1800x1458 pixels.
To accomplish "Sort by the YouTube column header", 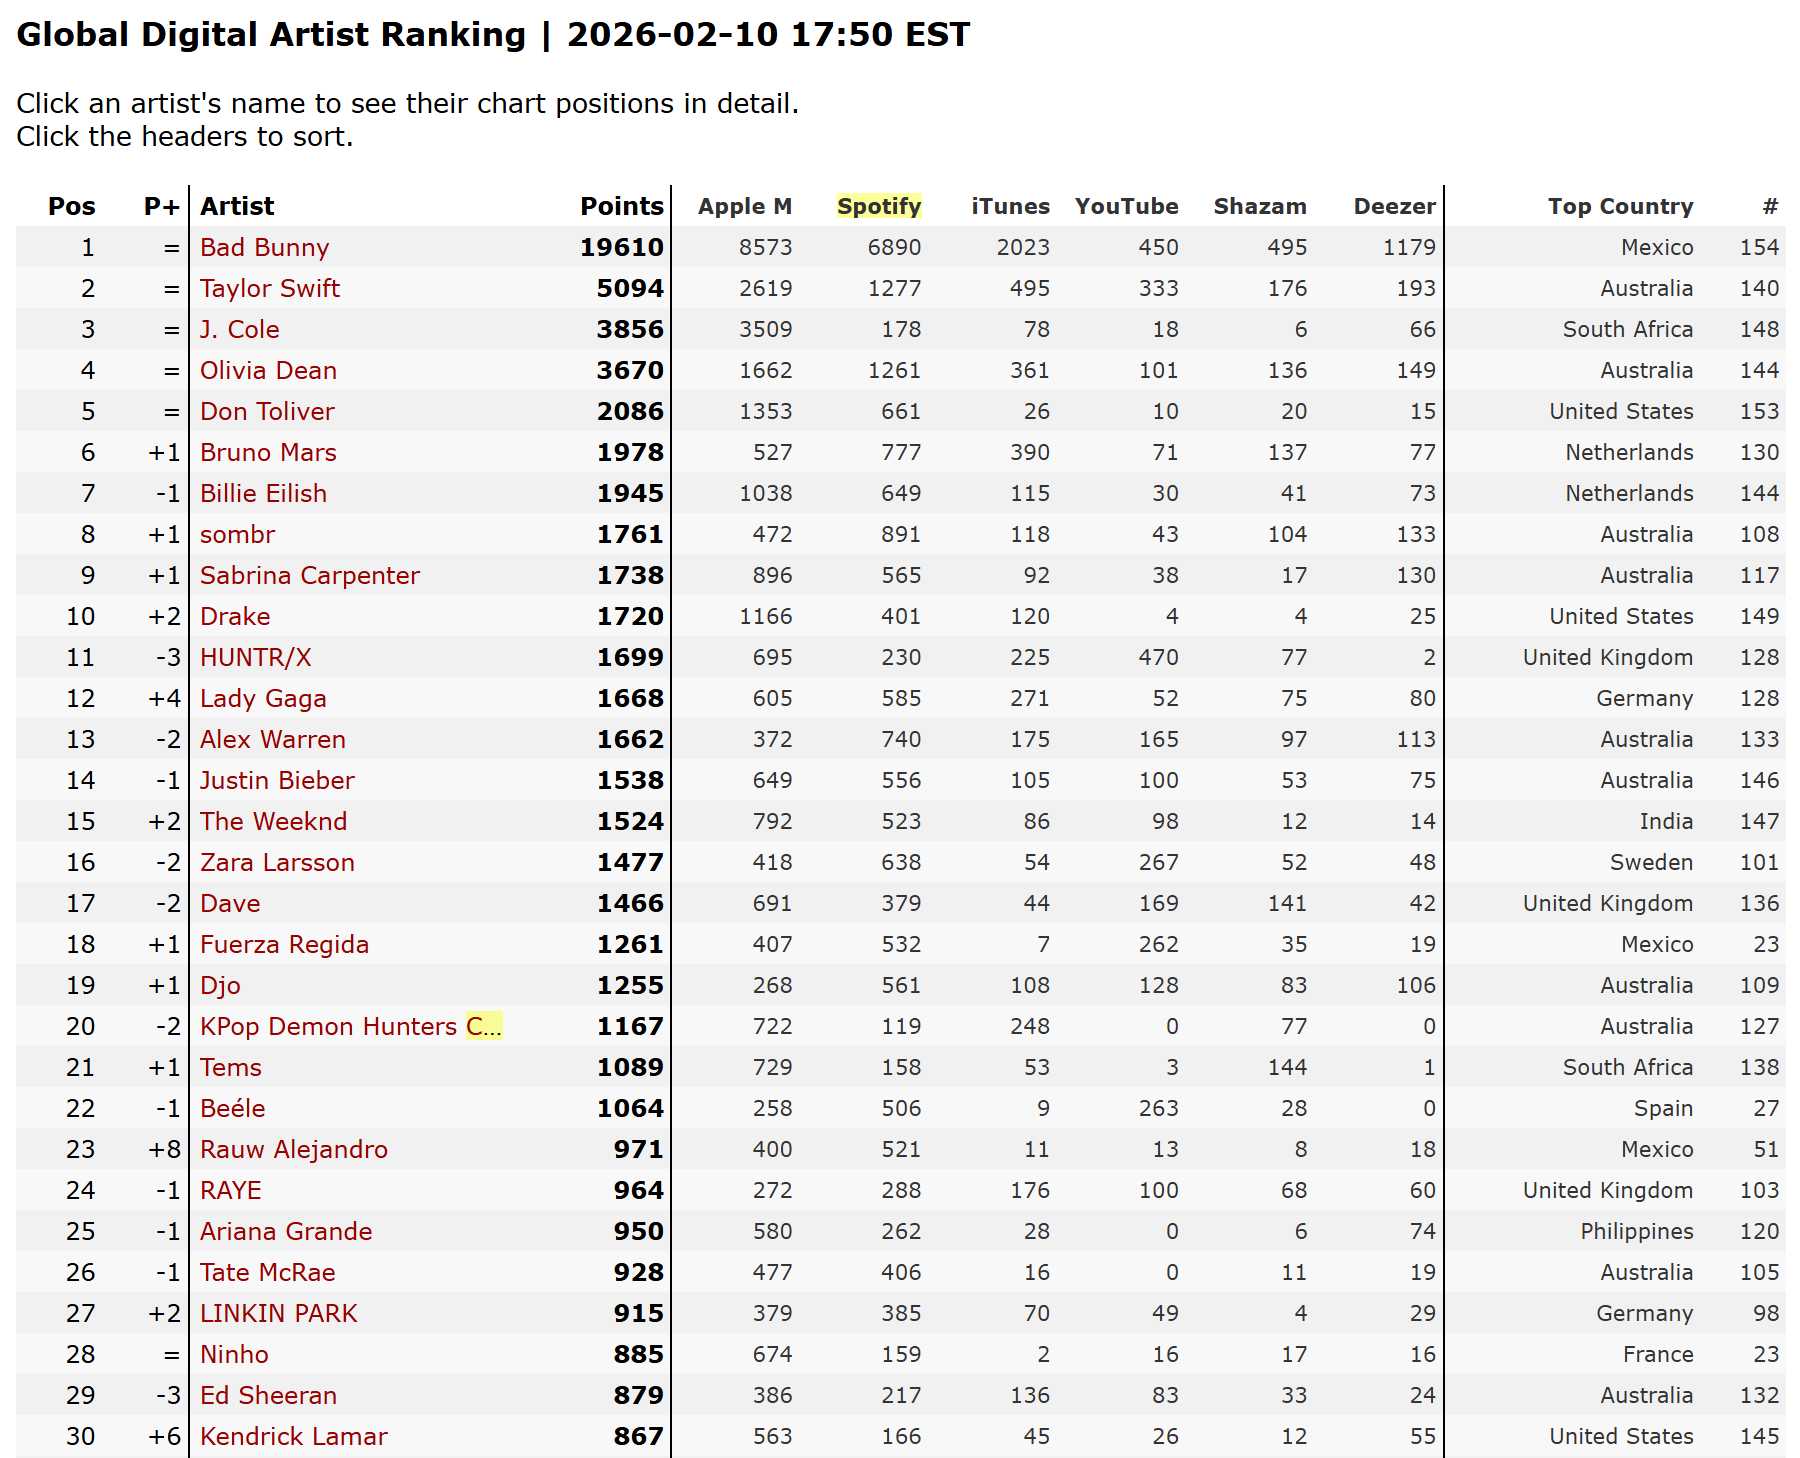I will (x=1126, y=206).
